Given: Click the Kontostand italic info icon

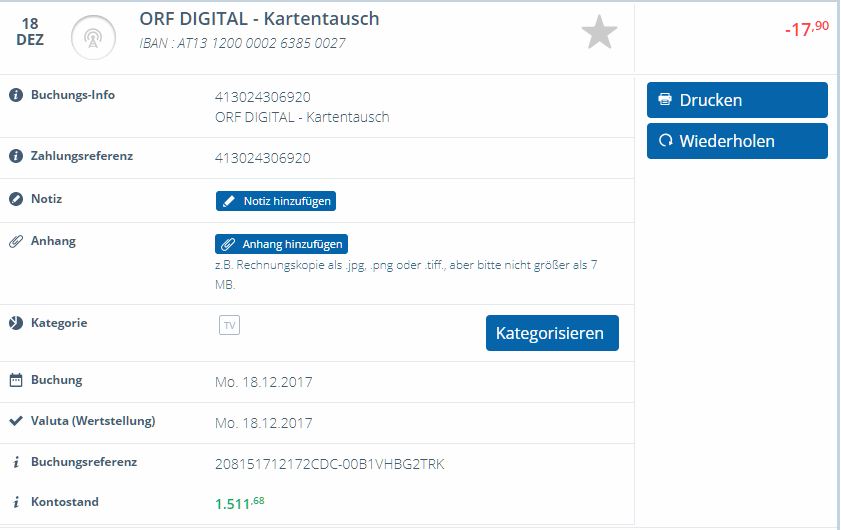Looking at the screenshot, I should click(16, 502).
